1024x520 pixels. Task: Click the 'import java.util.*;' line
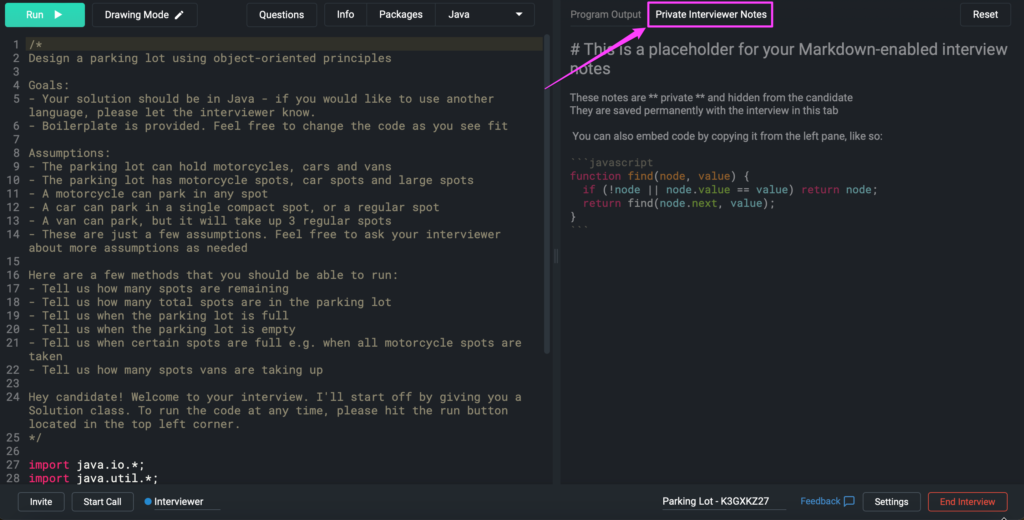click(x=93, y=478)
